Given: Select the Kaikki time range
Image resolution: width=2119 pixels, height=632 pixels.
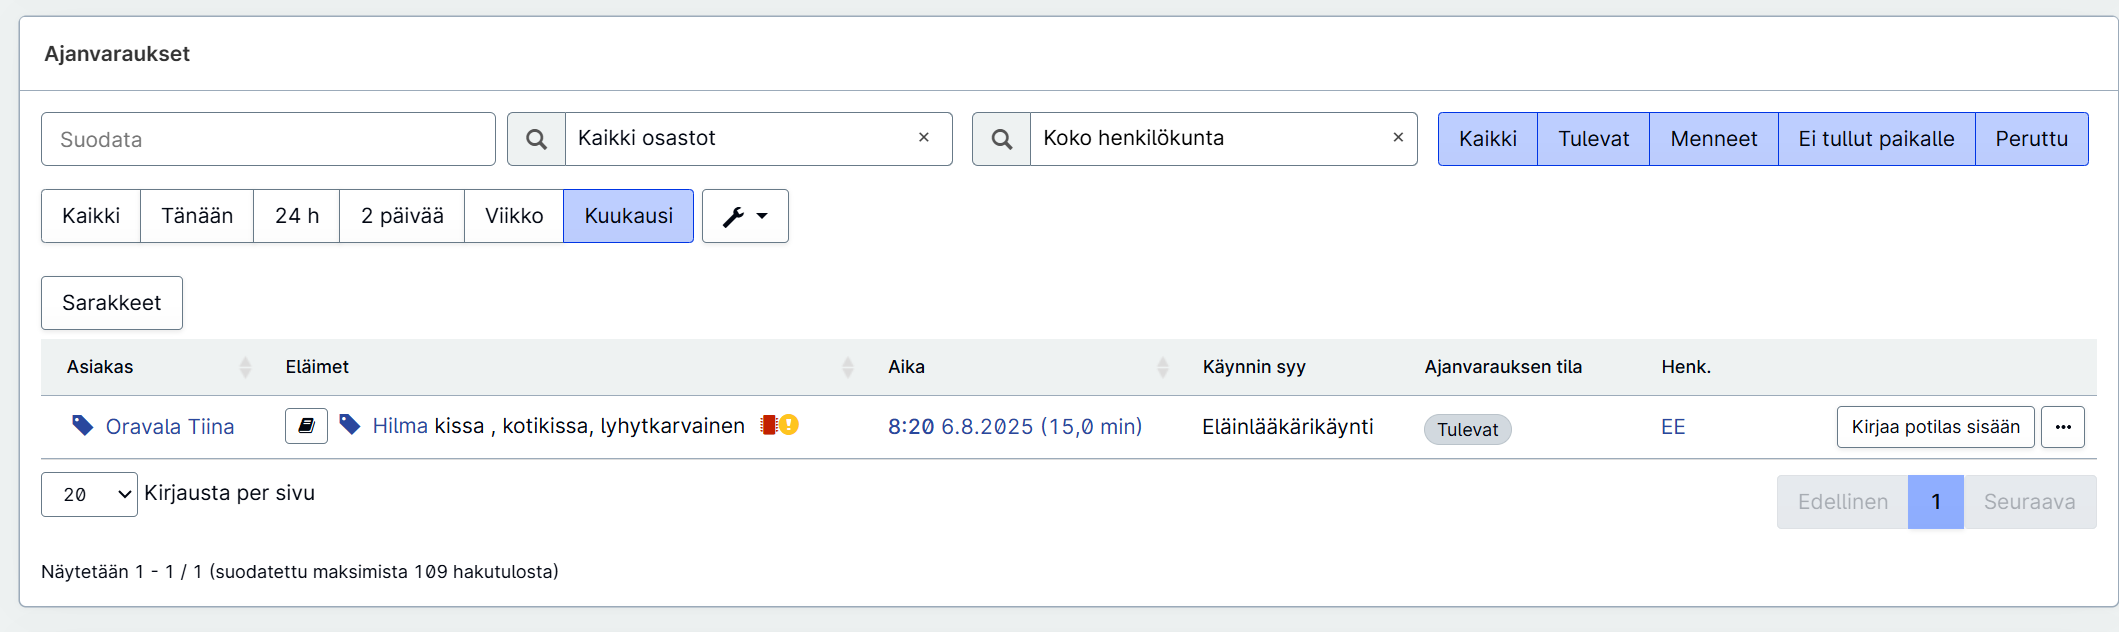Looking at the screenshot, I should tap(91, 216).
